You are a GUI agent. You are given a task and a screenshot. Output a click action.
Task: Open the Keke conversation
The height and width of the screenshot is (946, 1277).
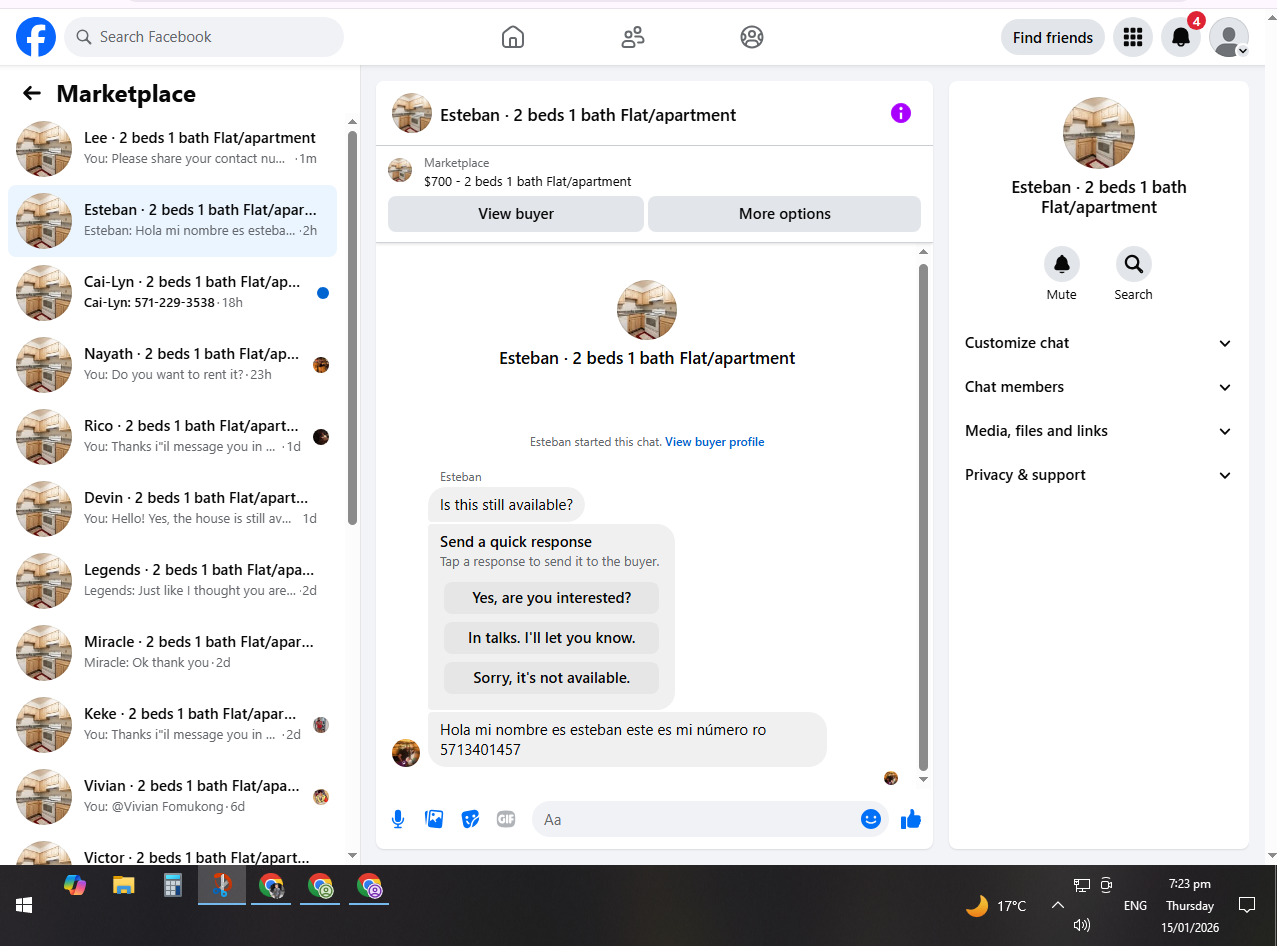(172, 725)
